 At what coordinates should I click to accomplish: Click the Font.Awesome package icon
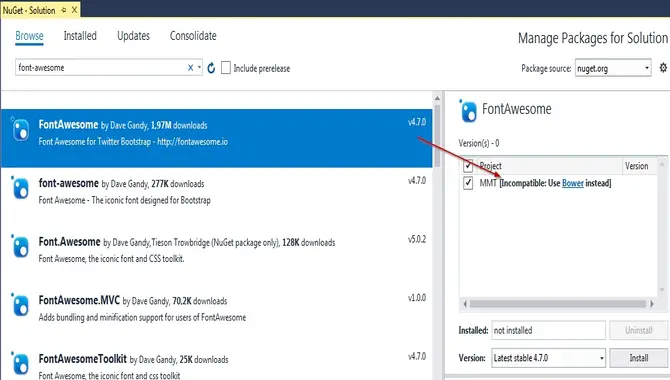point(20,247)
